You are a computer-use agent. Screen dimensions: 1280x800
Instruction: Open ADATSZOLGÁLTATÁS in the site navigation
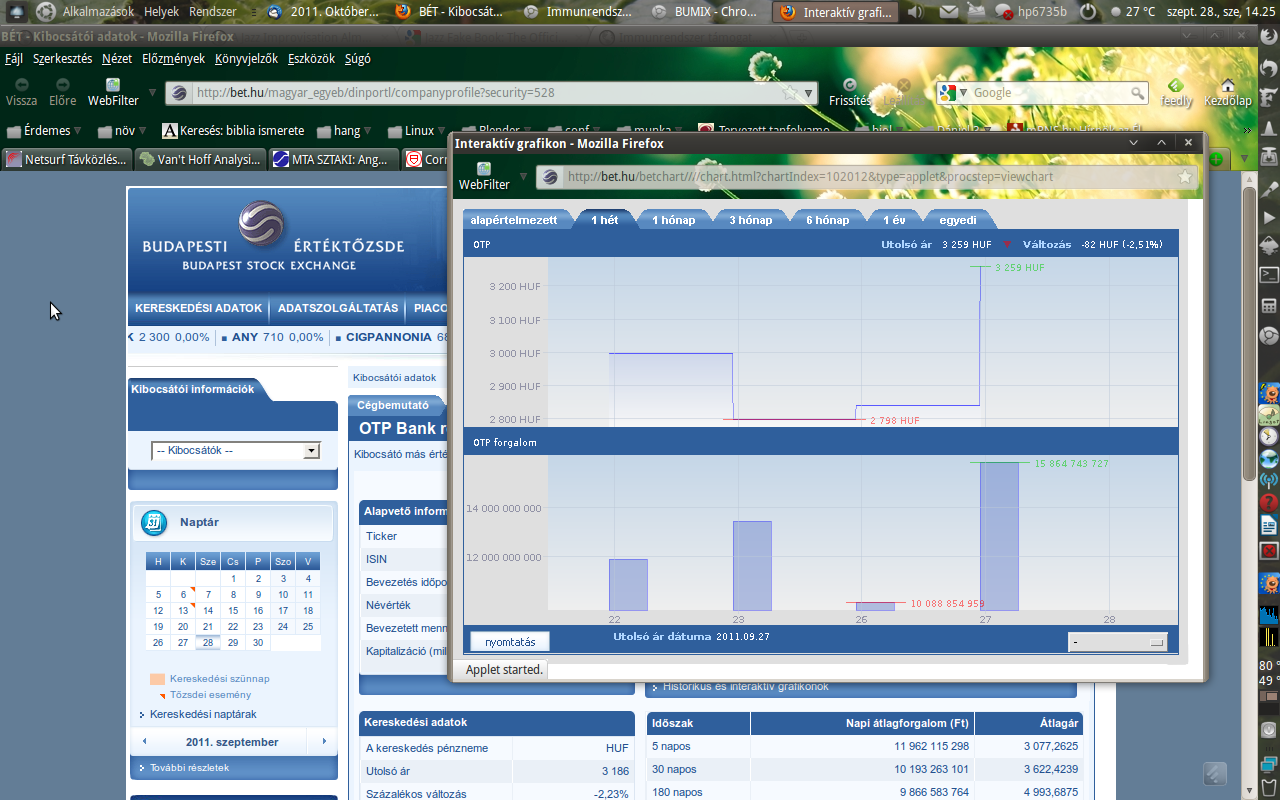(x=338, y=308)
